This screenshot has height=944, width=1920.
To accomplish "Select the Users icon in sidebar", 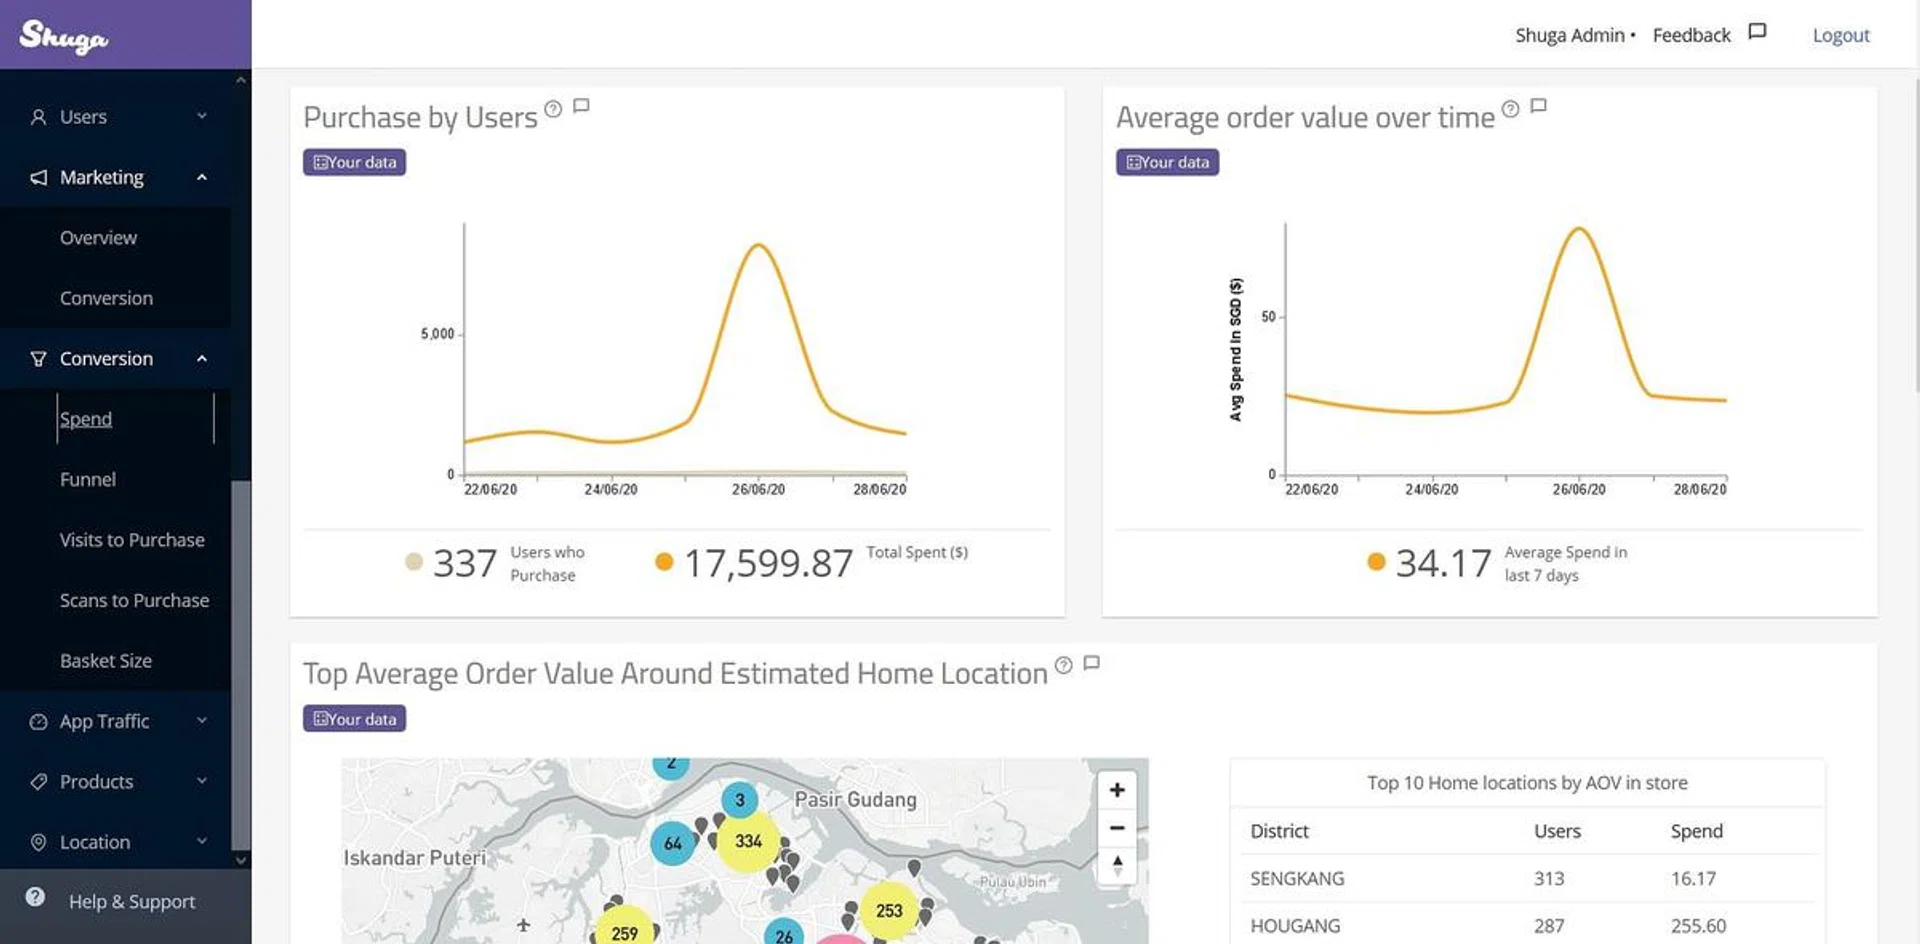I will 37,116.
